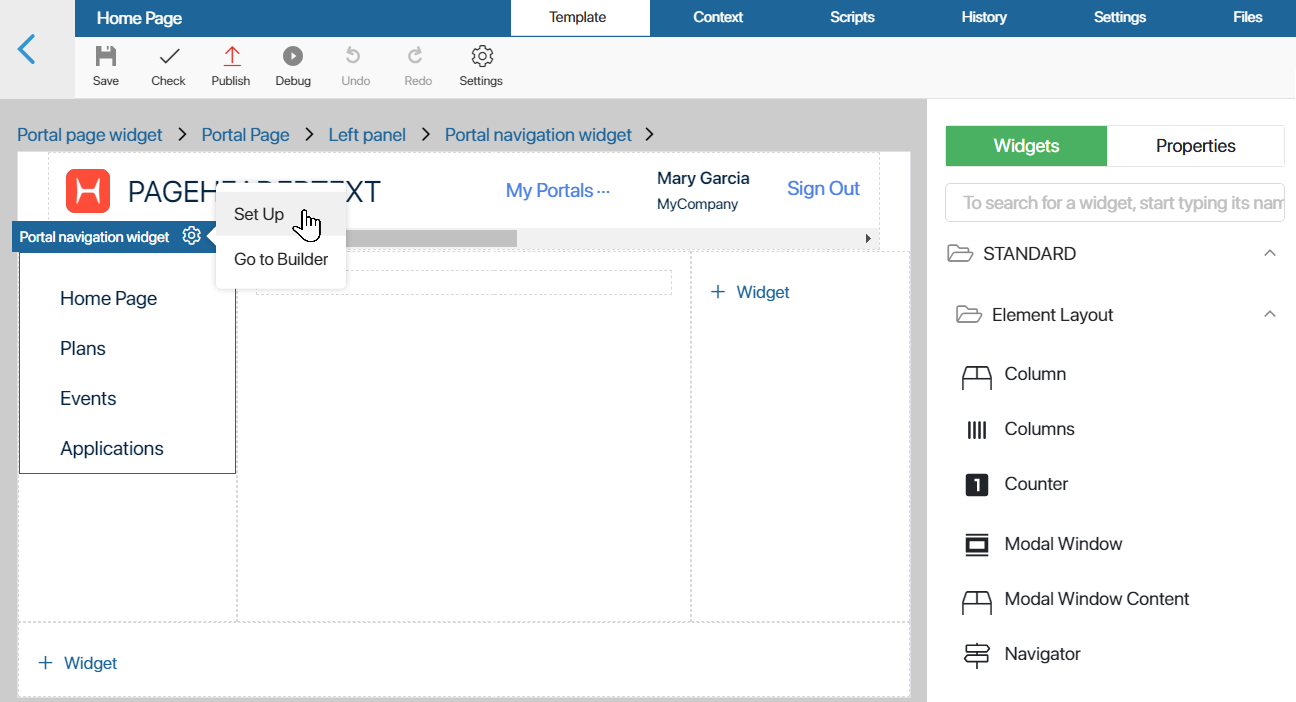The width and height of the screenshot is (1296, 702).
Task: Add a widget in the bottom area
Action: pyautogui.click(x=77, y=663)
